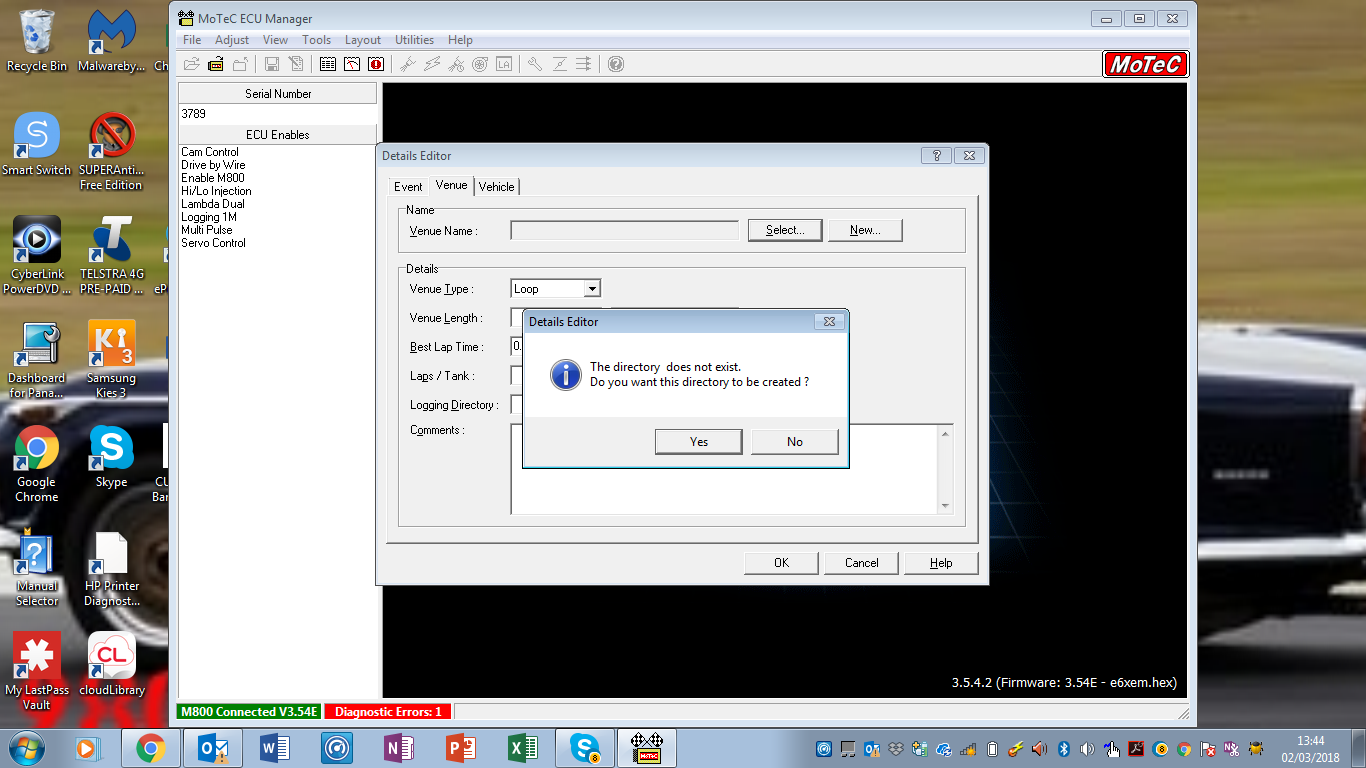The image size is (1366, 768).
Task: Click the Open File toolbar icon
Action: coord(191,64)
